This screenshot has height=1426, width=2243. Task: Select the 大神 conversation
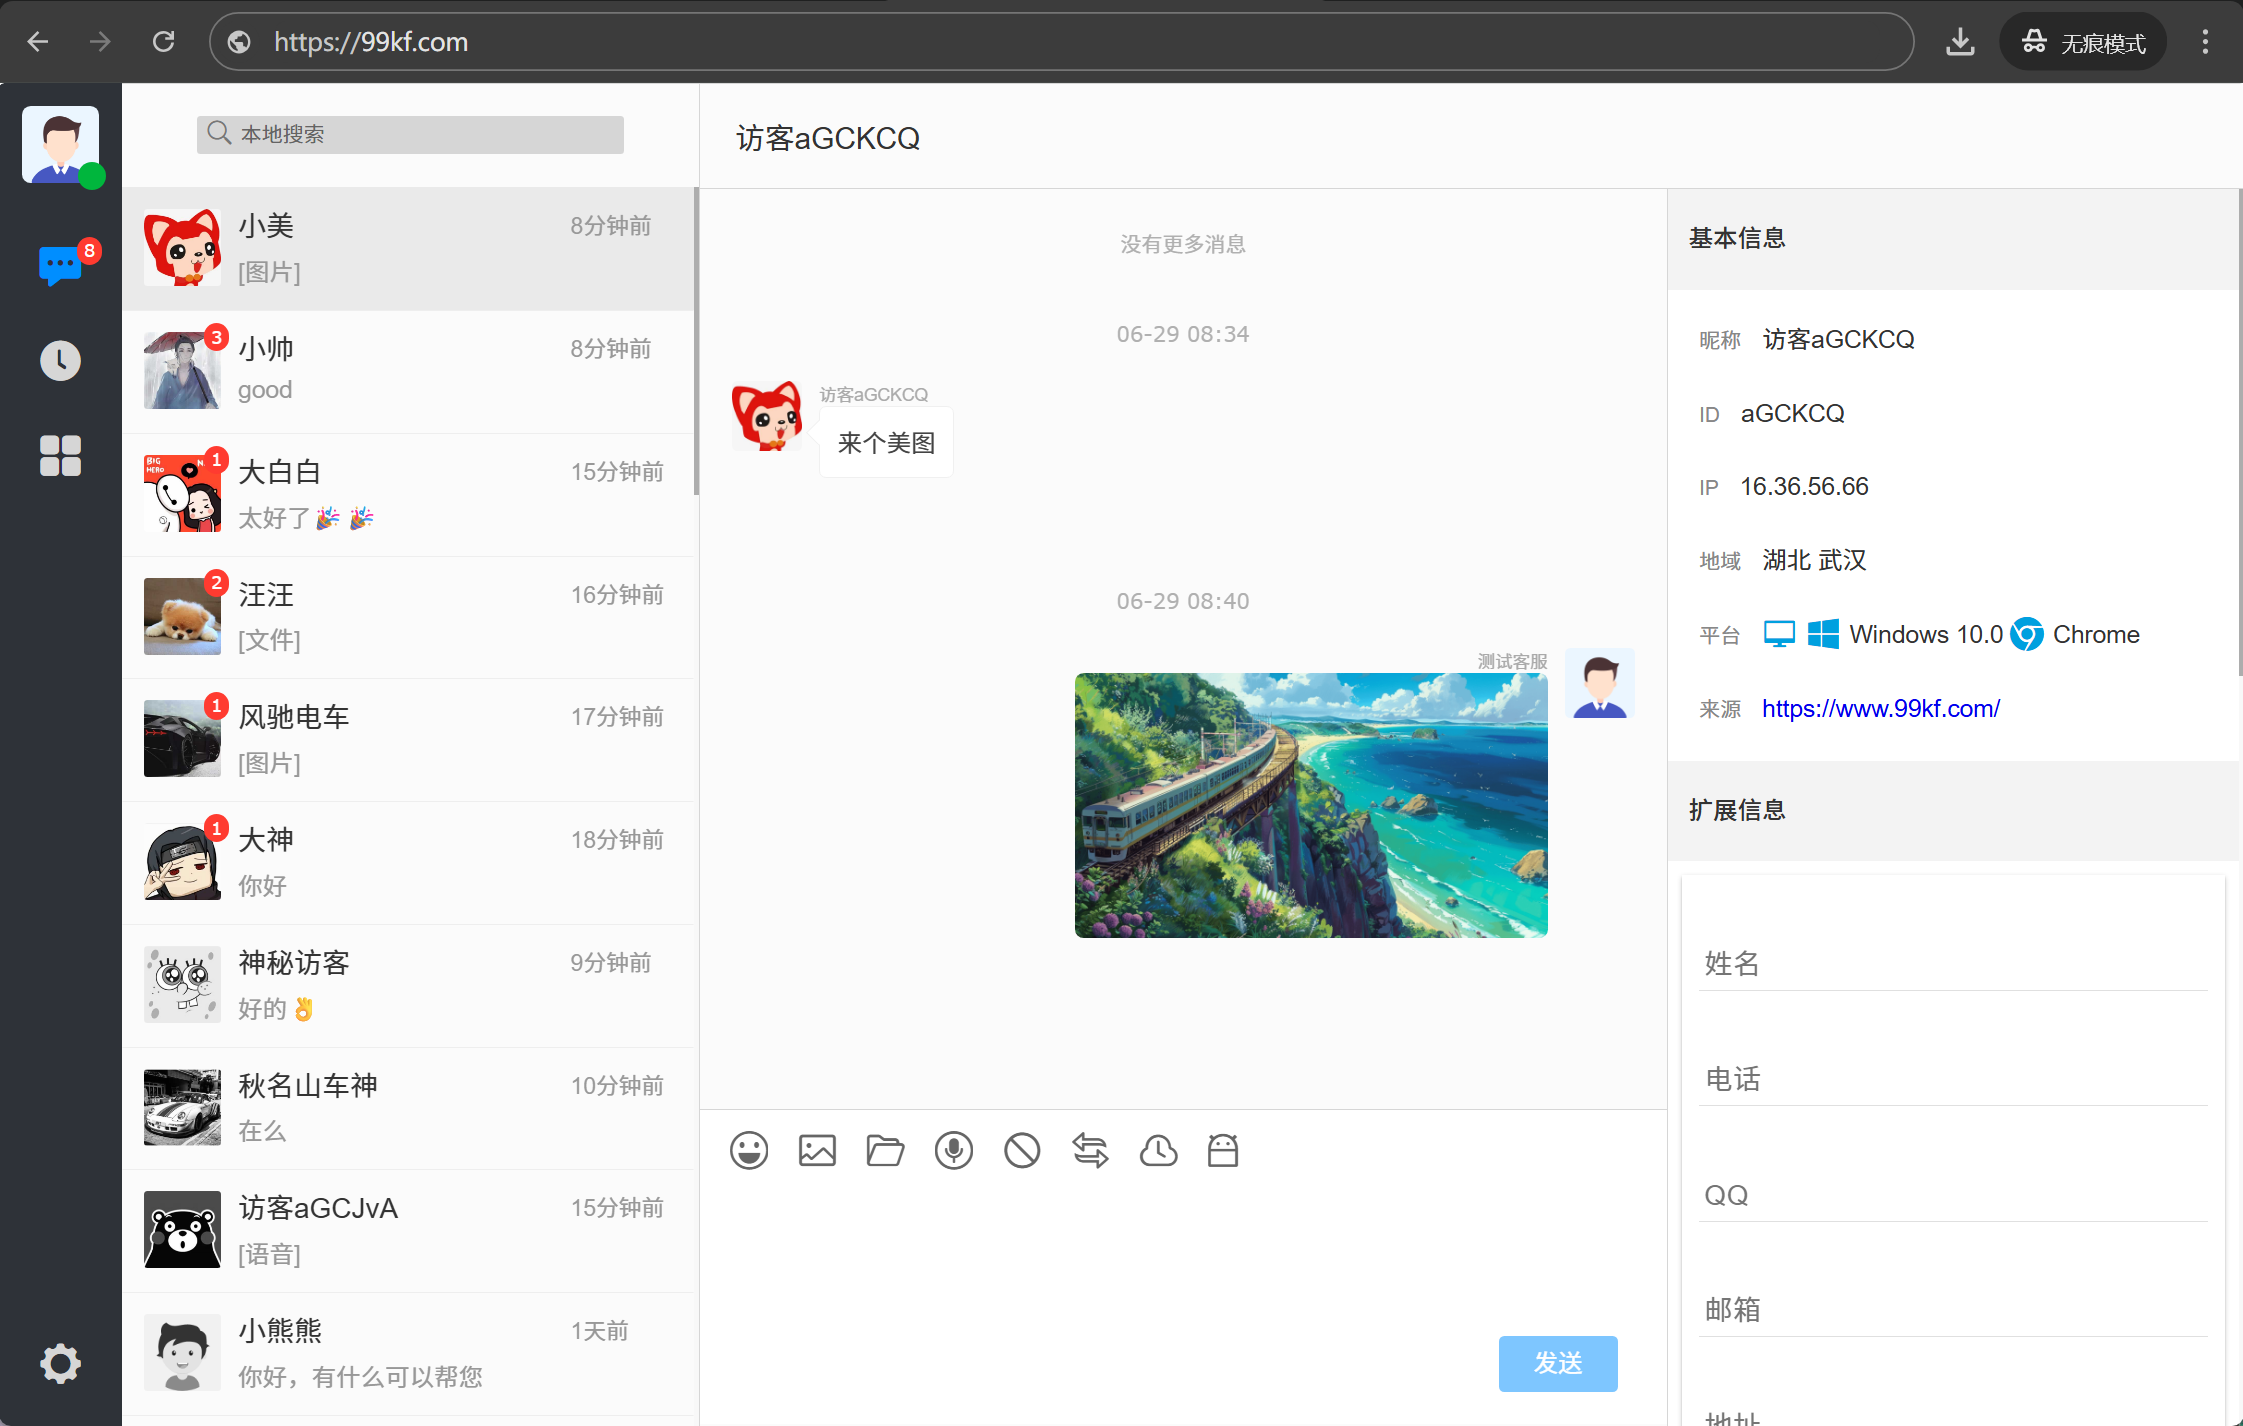[409, 863]
